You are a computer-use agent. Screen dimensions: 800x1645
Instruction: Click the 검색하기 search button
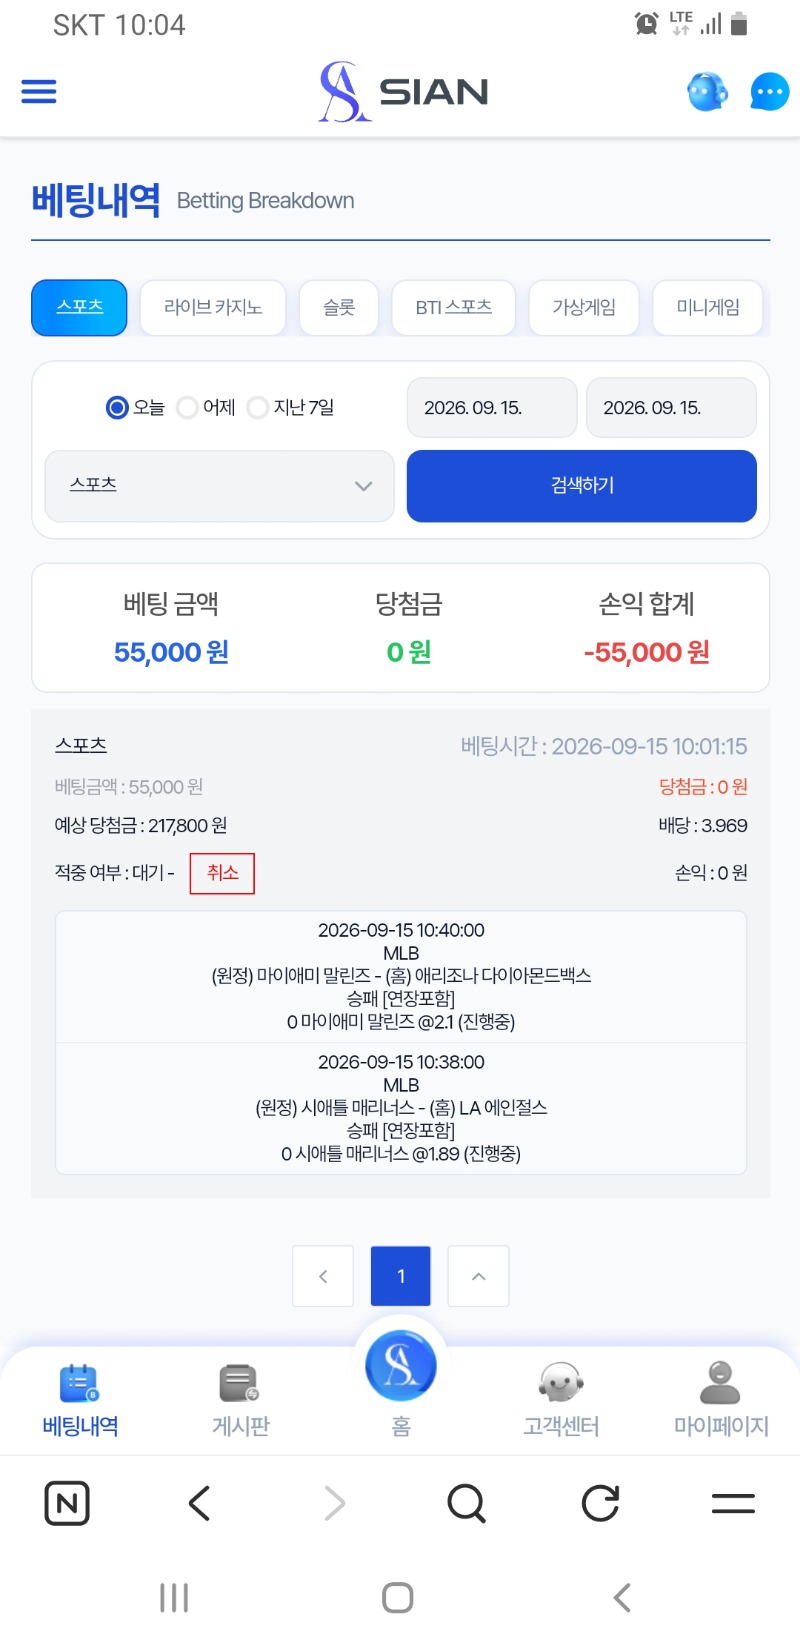(x=582, y=486)
